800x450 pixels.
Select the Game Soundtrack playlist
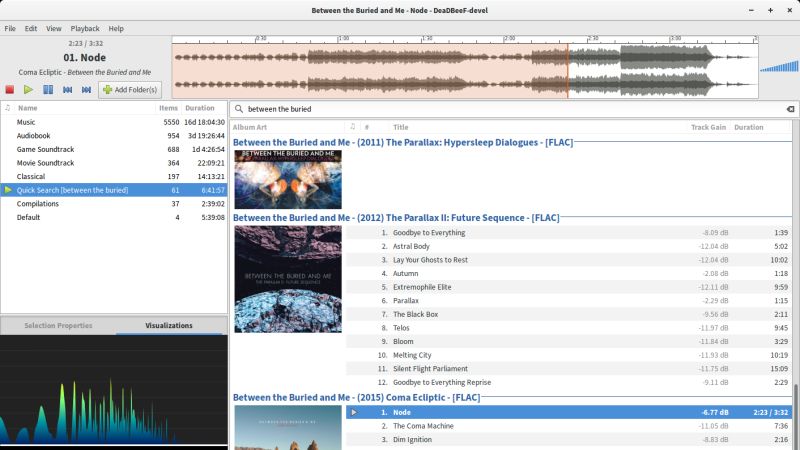click(x=114, y=149)
